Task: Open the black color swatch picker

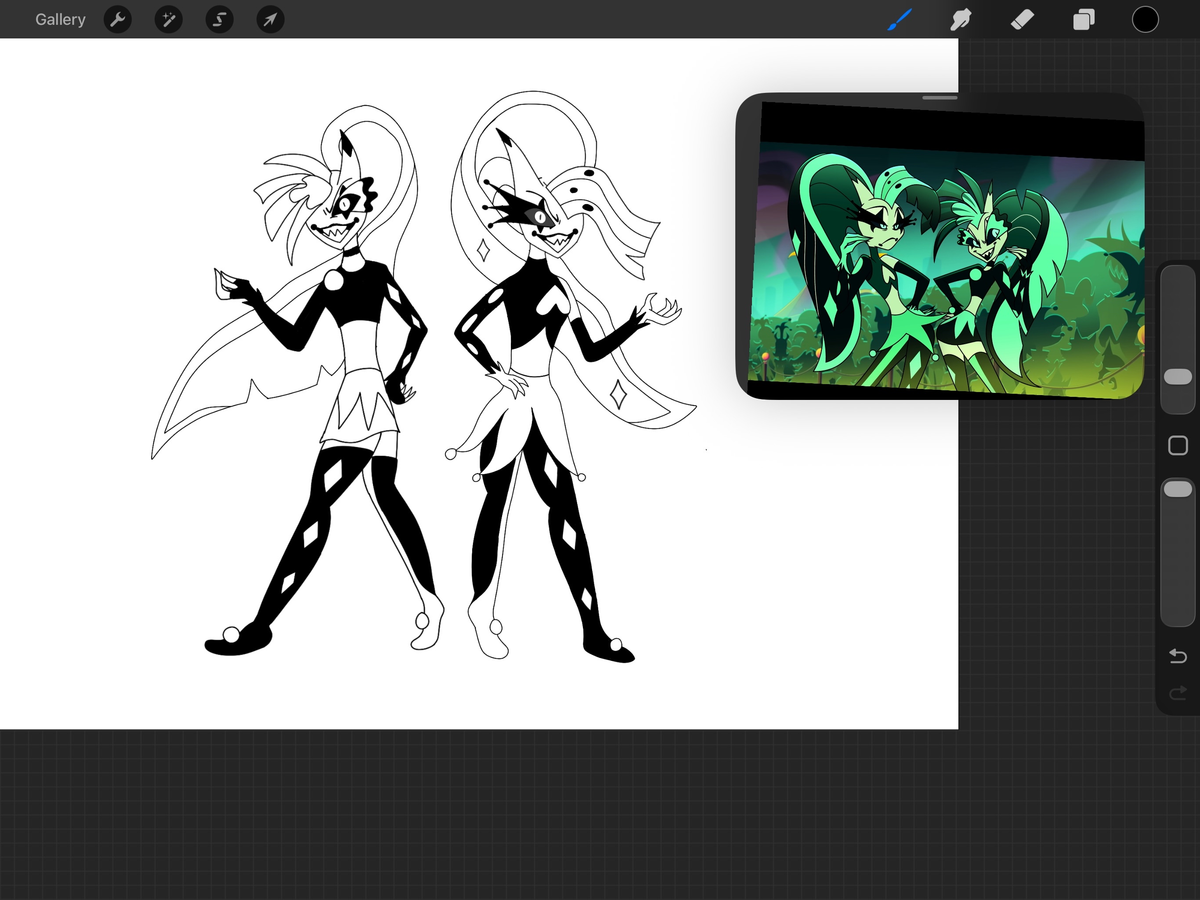Action: point(1145,19)
